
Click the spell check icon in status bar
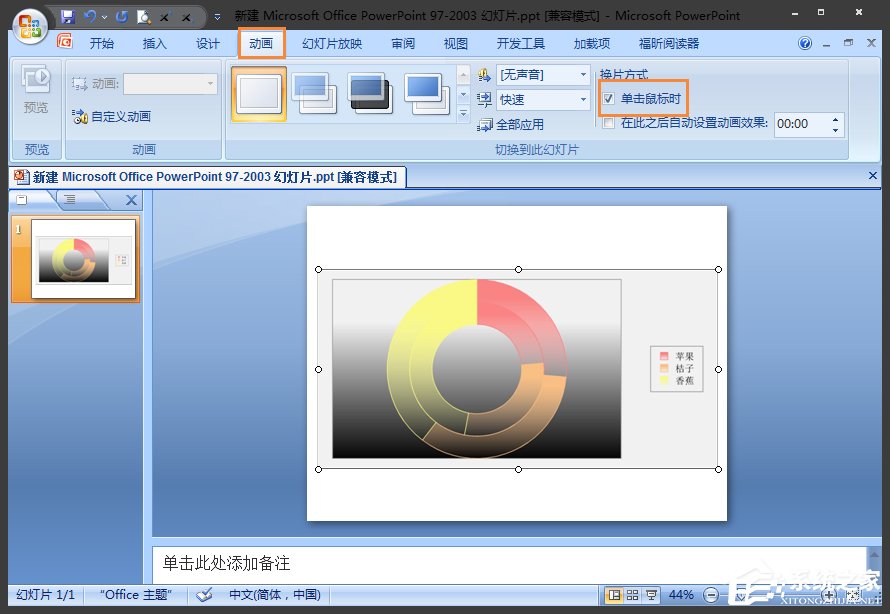pyautogui.click(x=204, y=594)
